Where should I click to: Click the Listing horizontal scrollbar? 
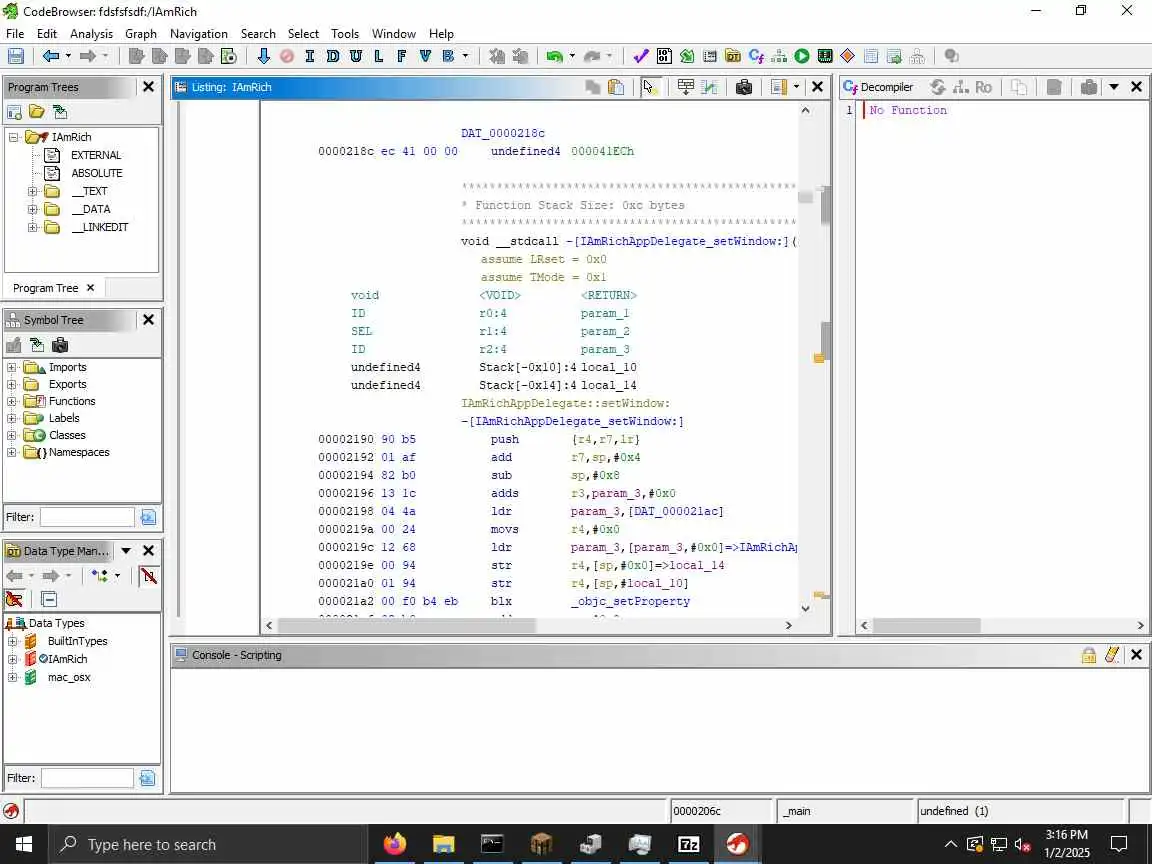(406, 625)
